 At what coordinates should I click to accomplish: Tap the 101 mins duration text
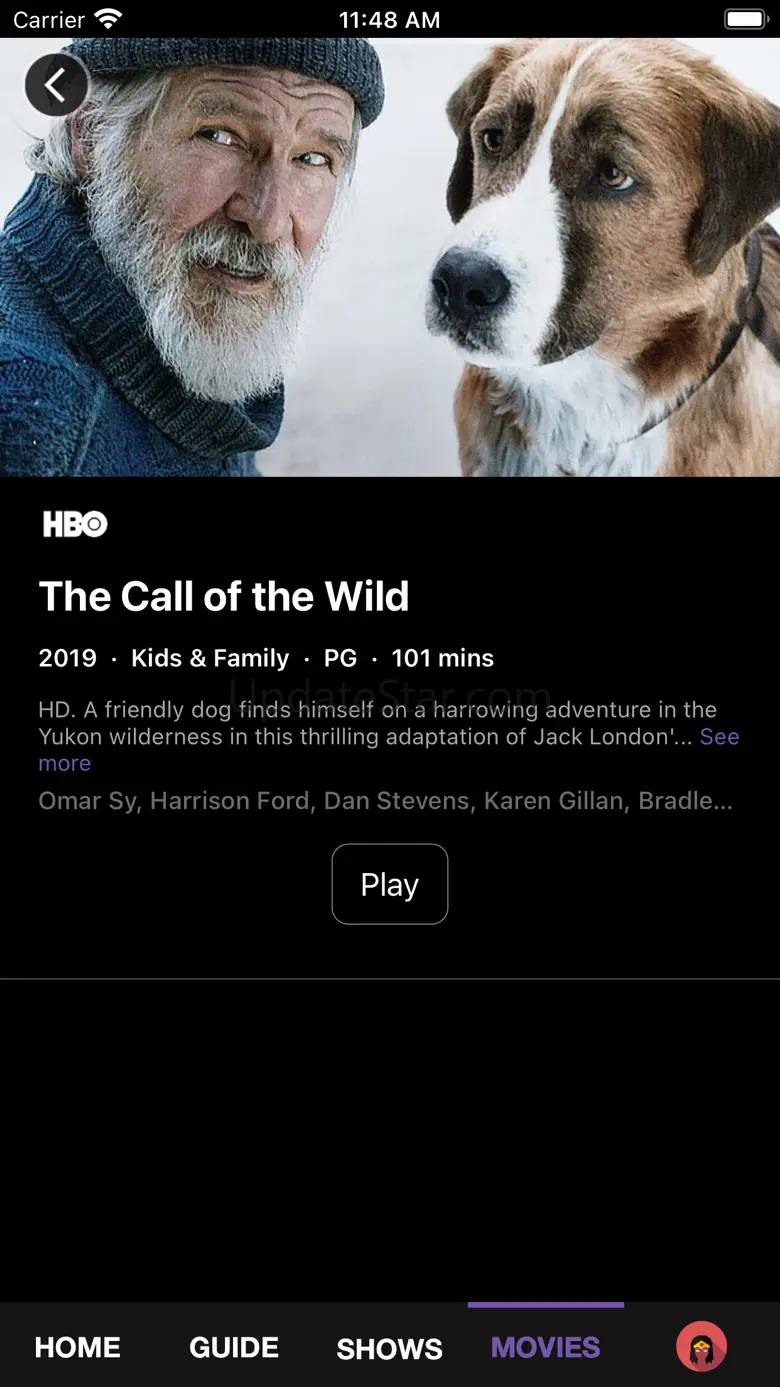point(443,658)
